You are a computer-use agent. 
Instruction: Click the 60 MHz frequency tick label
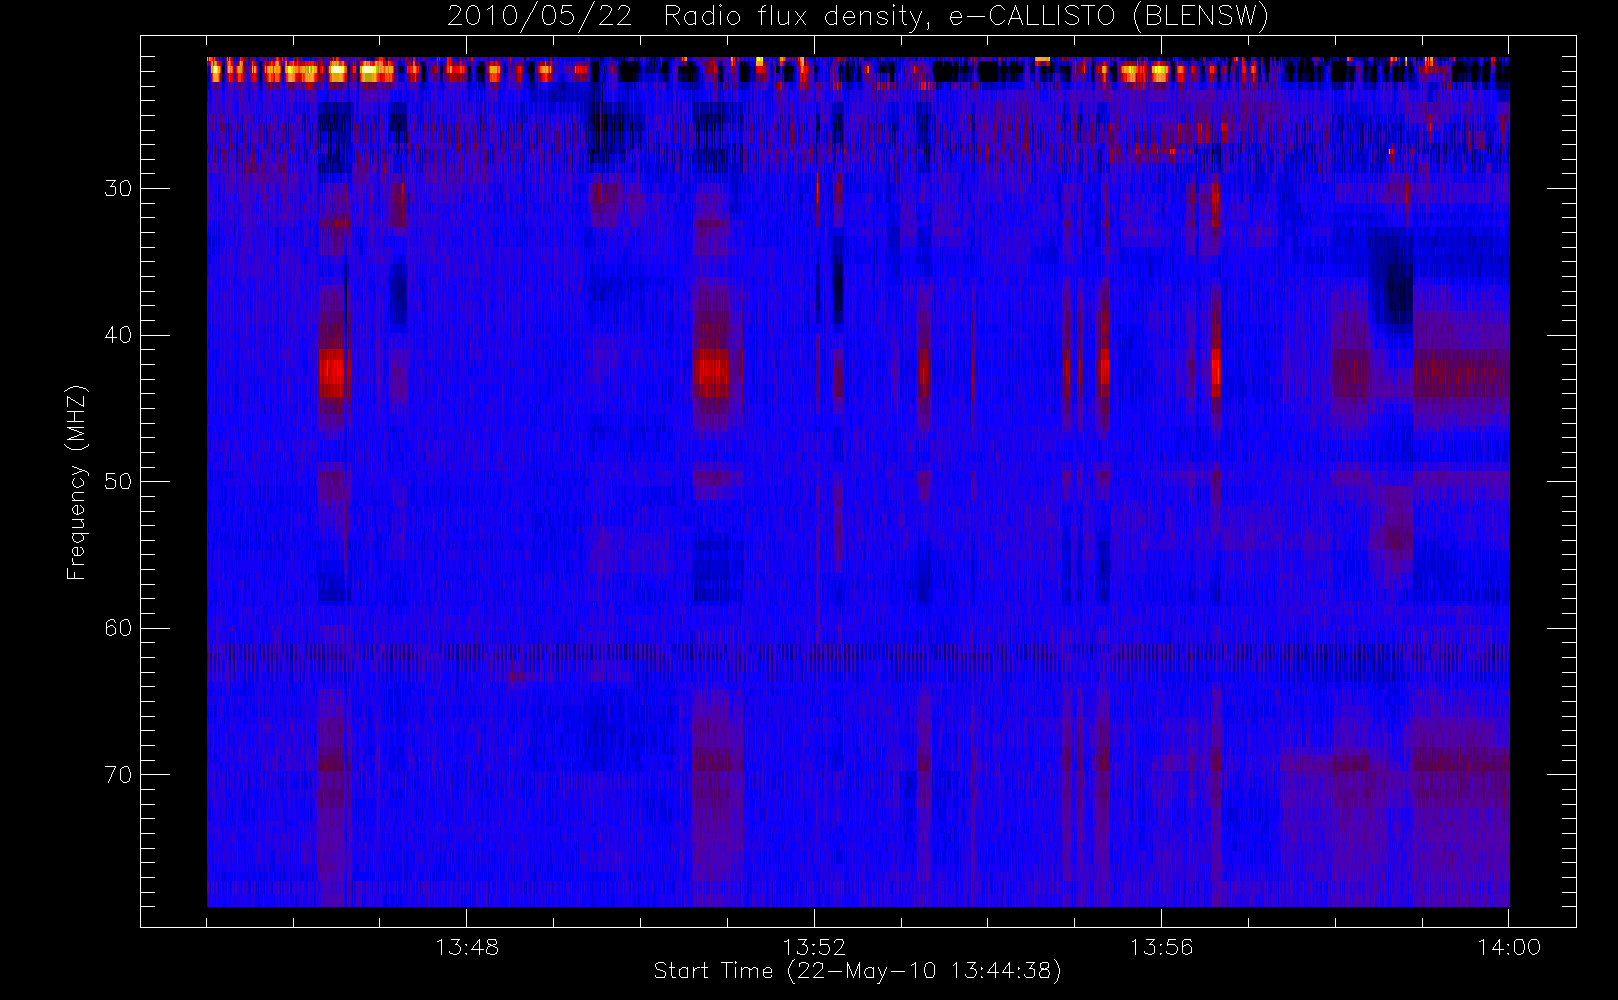point(118,628)
